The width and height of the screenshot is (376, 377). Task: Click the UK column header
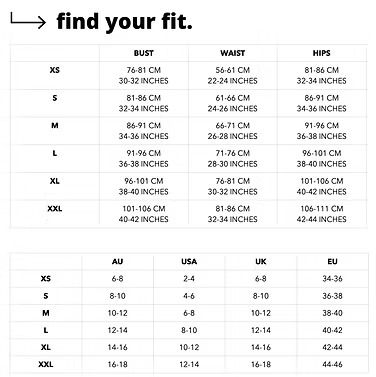[x=261, y=262]
